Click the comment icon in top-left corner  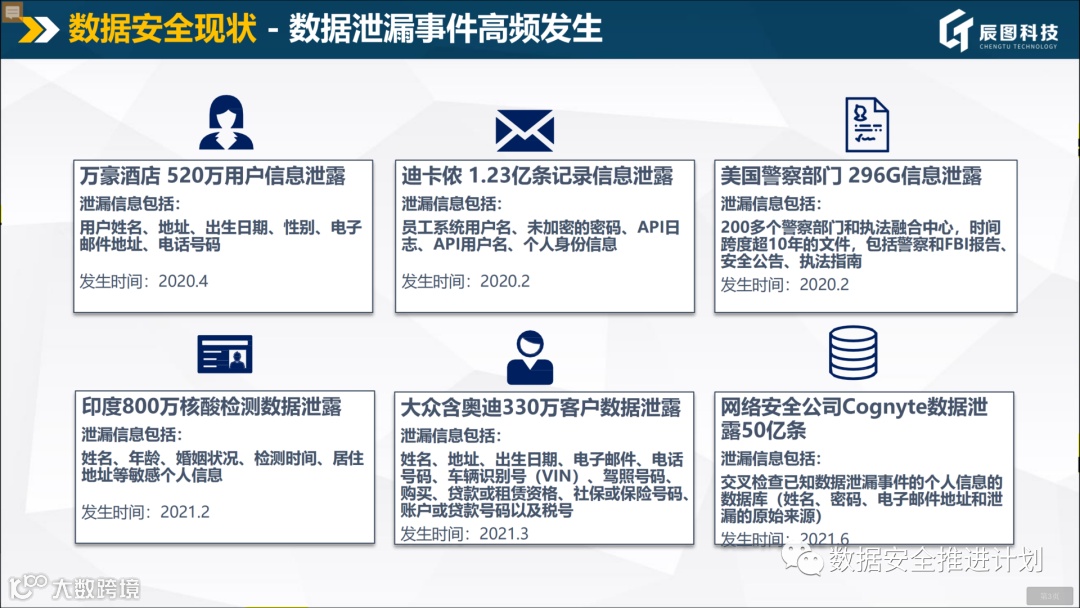click(x=12, y=10)
